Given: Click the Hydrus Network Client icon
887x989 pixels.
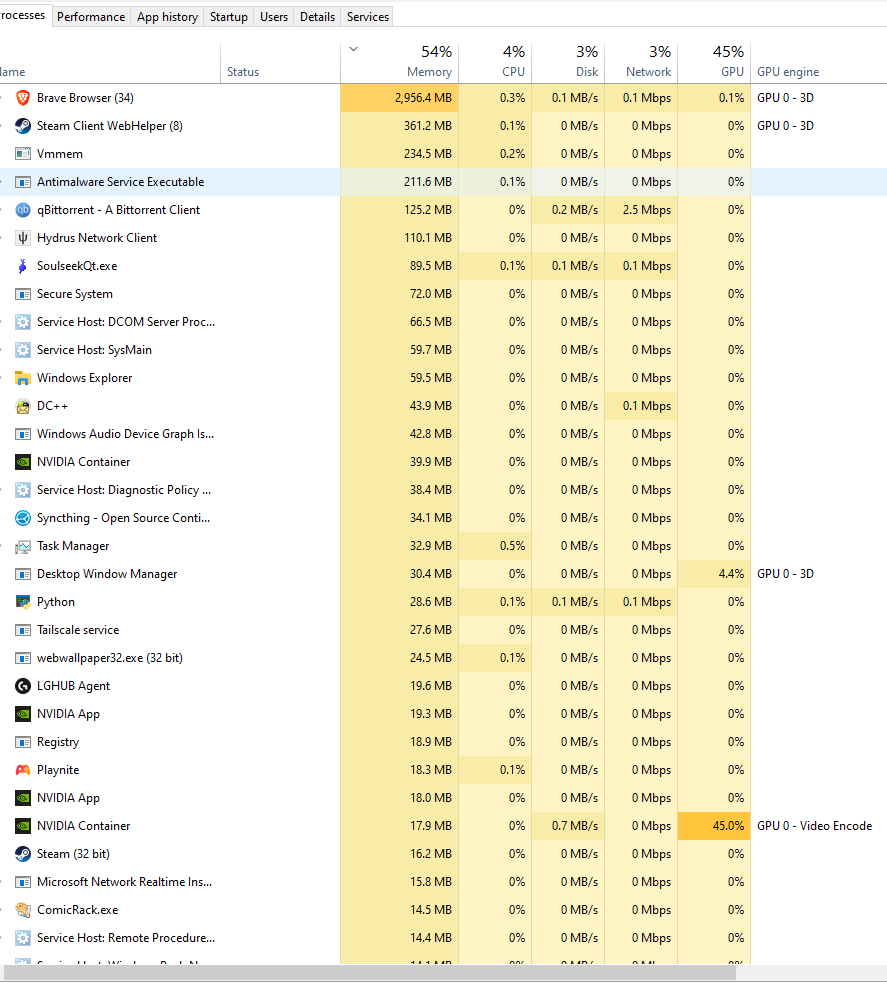Looking at the screenshot, I should pos(23,238).
